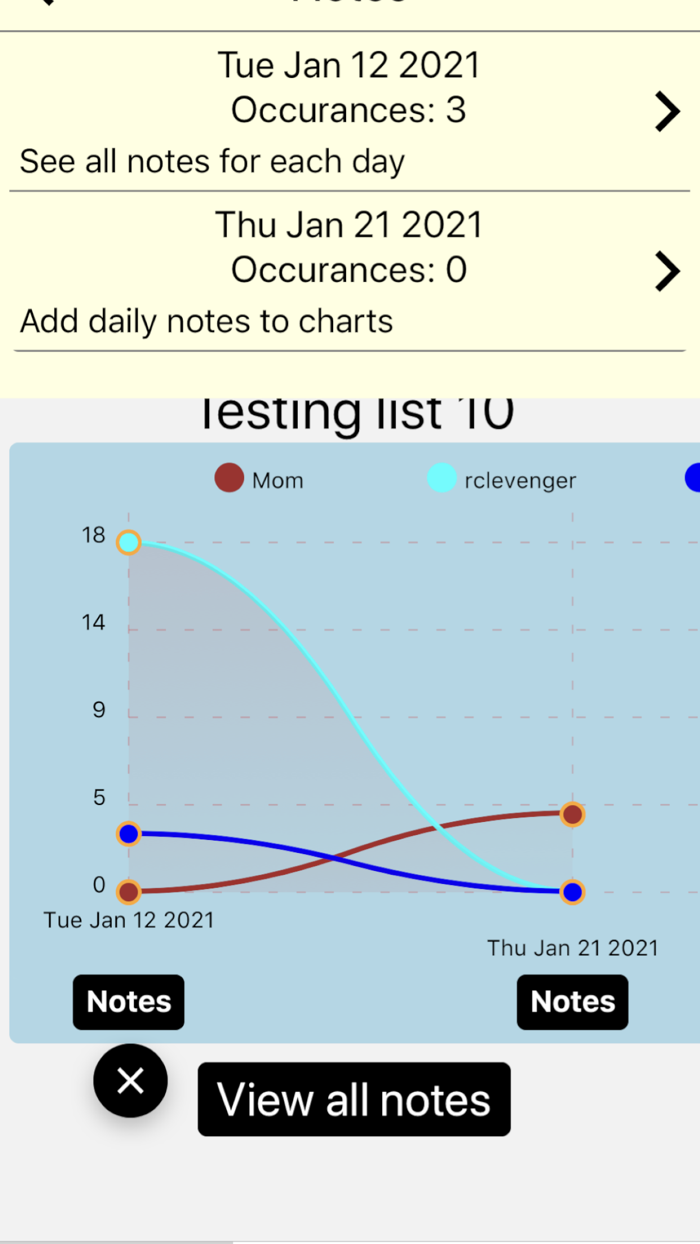
Task: Tap the Testing list 10 chart title
Action: (x=357, y=410)
